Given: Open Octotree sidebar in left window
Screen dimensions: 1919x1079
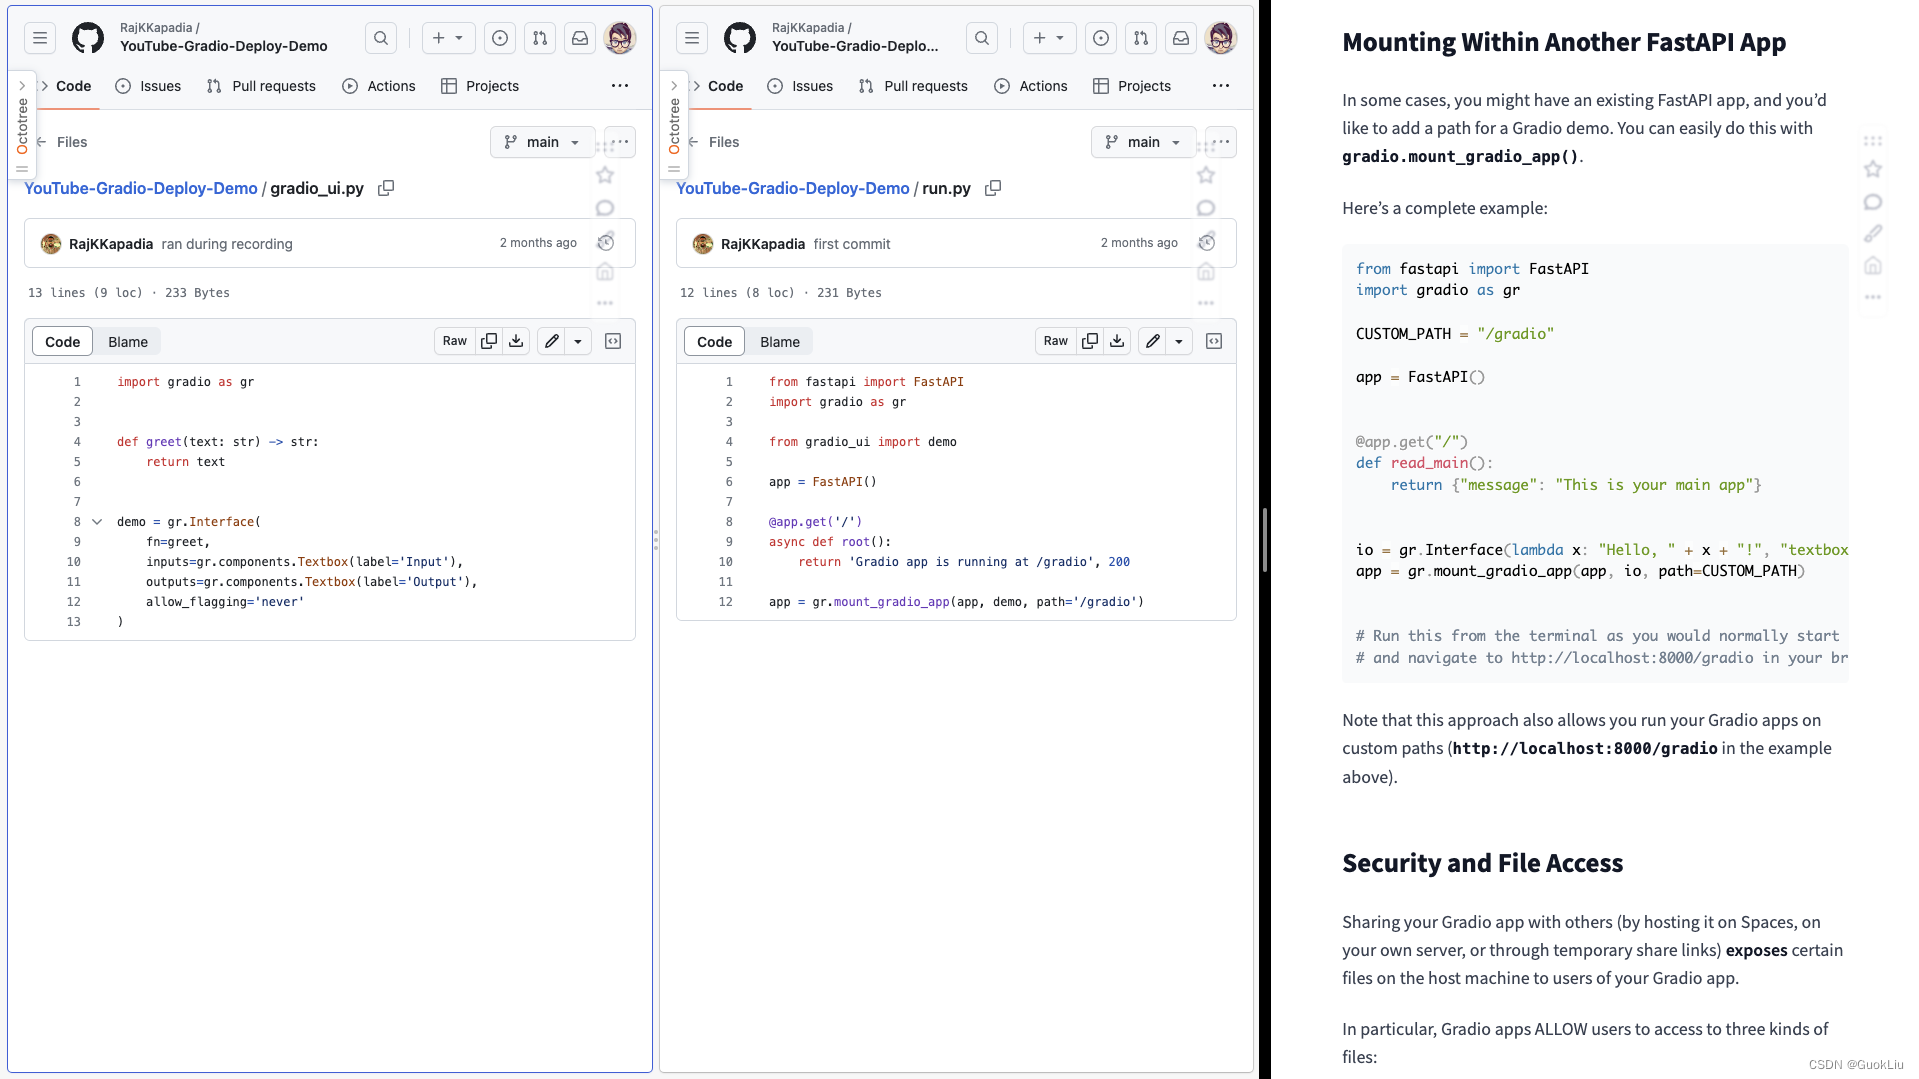Looking at the screenshot, I should [x=22, y=125].
